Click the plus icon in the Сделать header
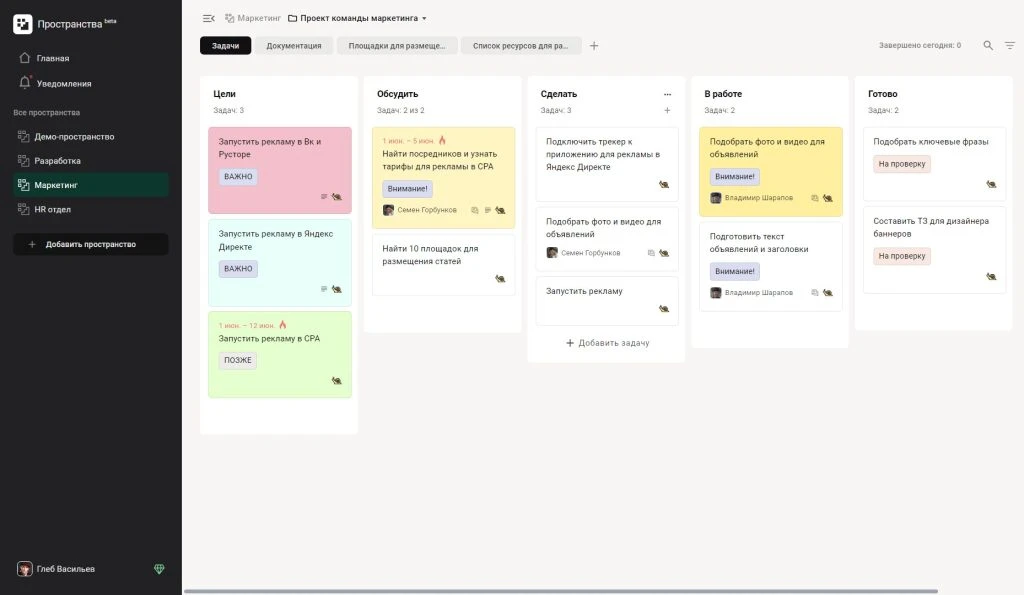This screenshot has height=595, width=1024. pos(667,111)
